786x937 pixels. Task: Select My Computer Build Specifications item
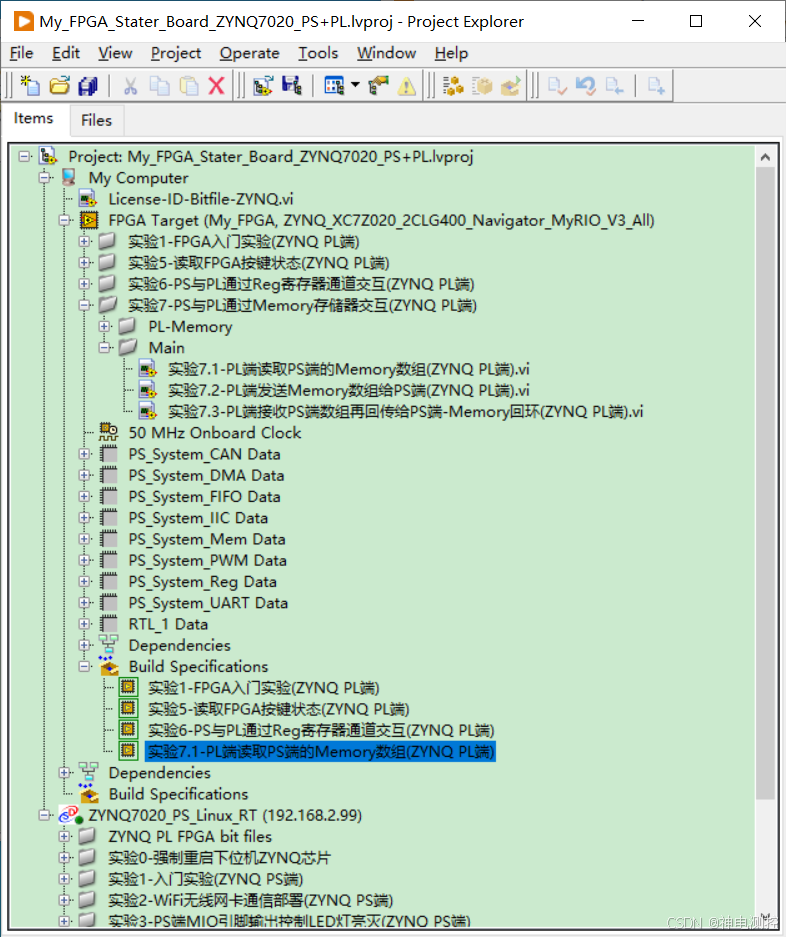(x=178, y=794)
